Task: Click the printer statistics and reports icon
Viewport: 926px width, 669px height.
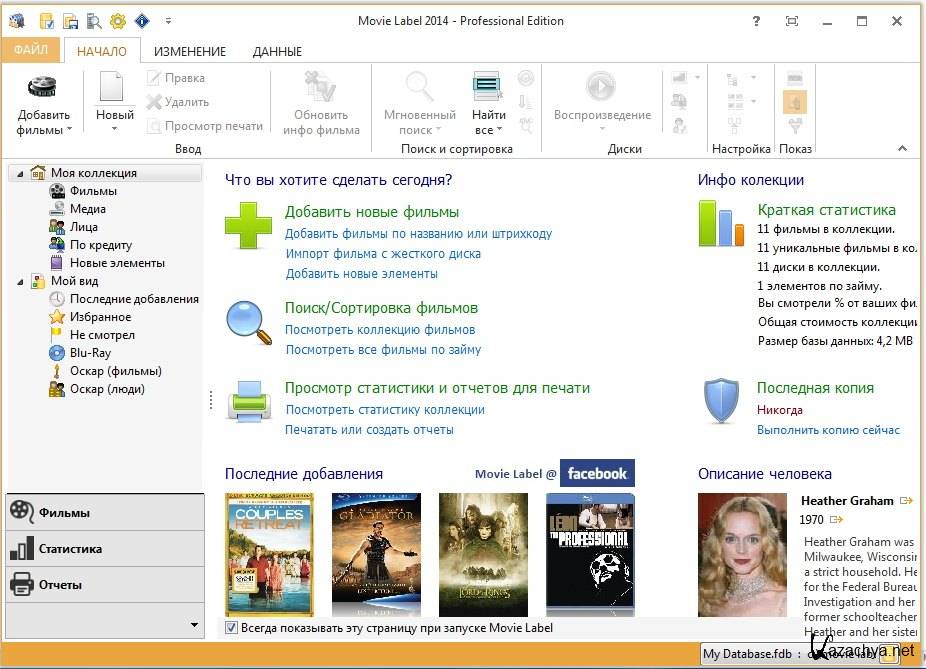Action: (x=248, y=403)
